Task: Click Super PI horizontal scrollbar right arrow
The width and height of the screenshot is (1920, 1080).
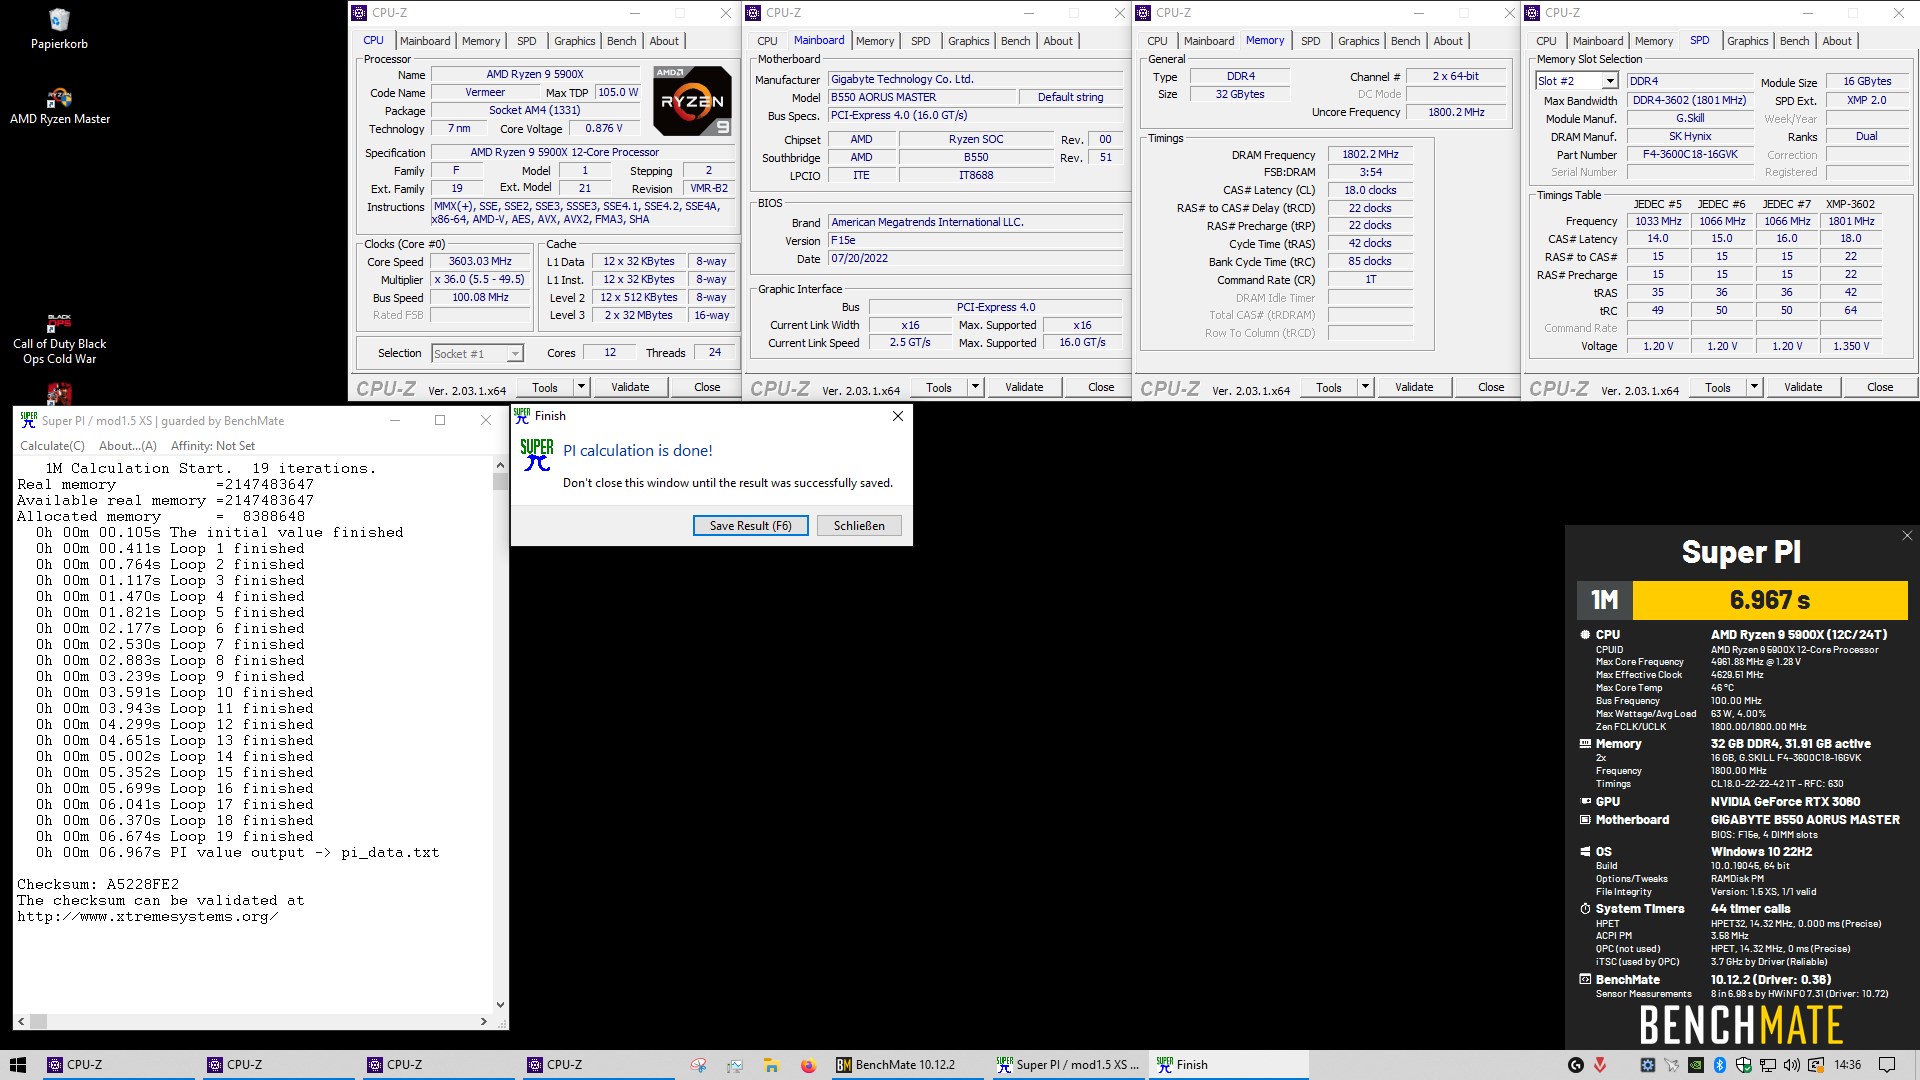Action: pyautogui.click(x=484, y=1022)
